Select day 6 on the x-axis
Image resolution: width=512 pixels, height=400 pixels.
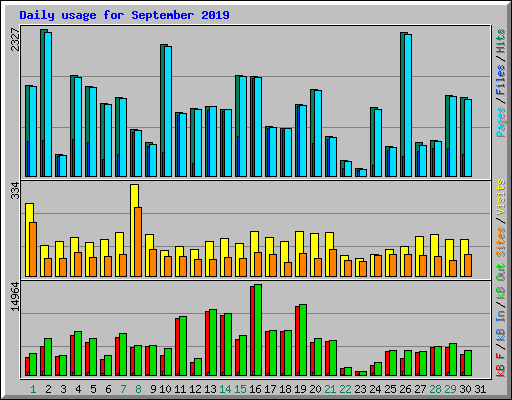(x=108, y=389)
